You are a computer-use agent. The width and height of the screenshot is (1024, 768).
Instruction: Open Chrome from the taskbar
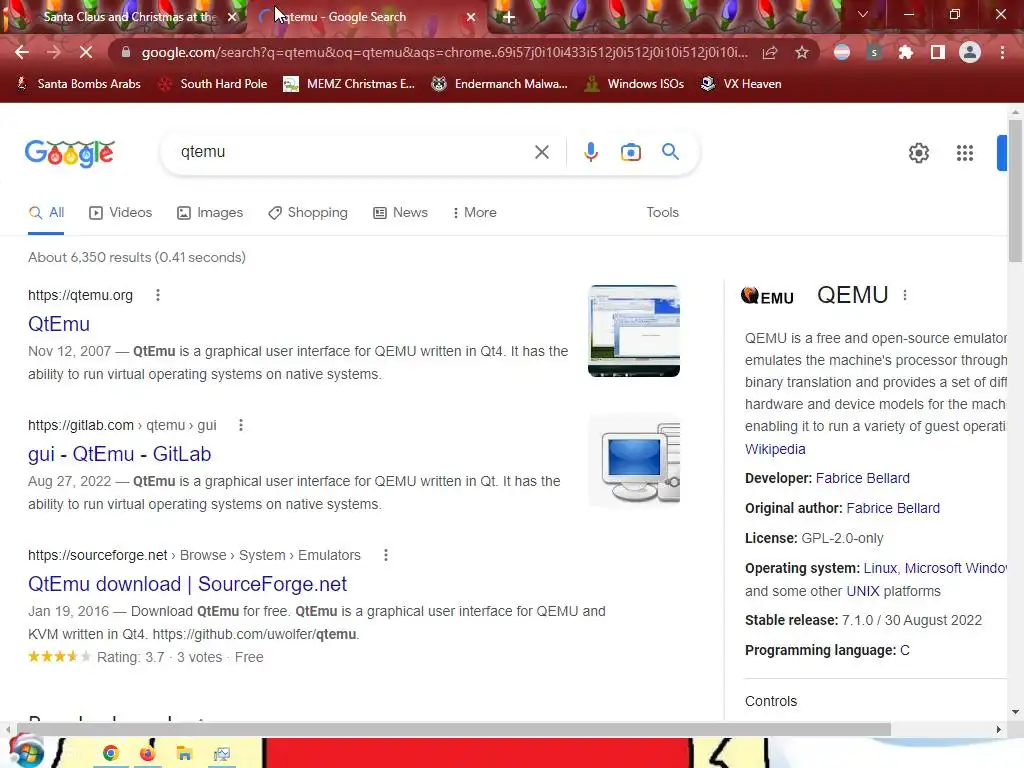(x=110, y=754)
